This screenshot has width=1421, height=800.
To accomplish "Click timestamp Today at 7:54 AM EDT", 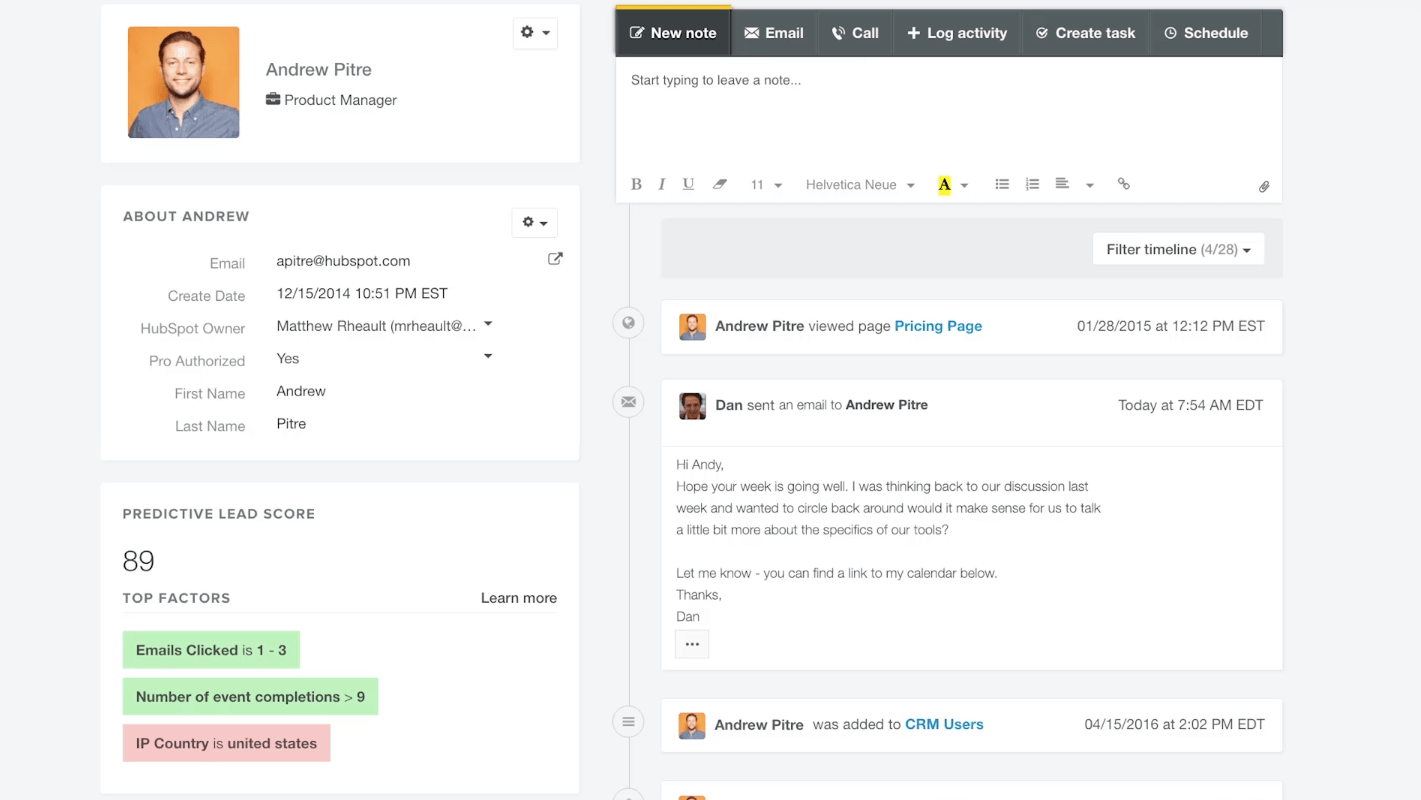I will tap(1191, 405).
